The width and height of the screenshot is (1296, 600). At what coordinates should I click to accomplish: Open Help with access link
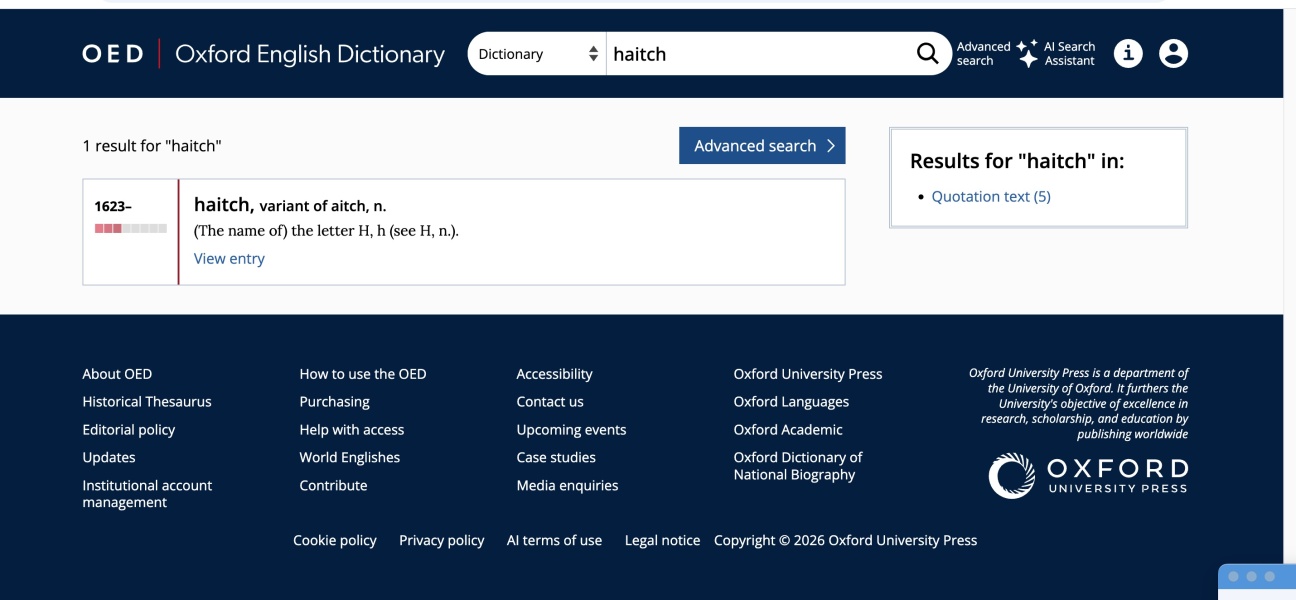[352, 430]
